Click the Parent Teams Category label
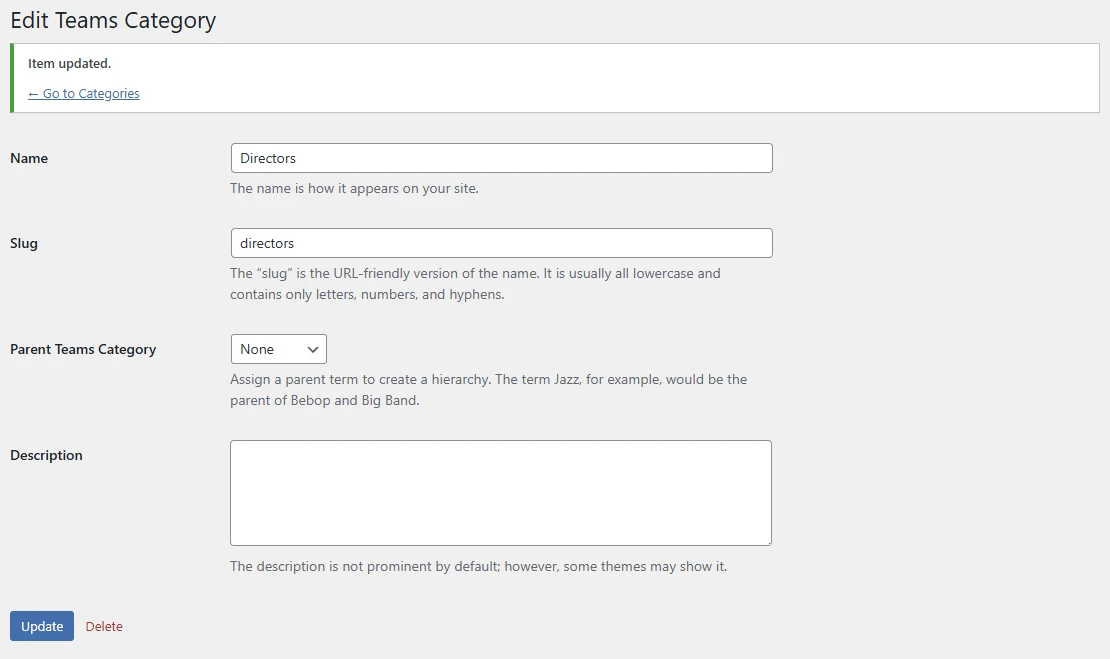 (x=83, y=349)
